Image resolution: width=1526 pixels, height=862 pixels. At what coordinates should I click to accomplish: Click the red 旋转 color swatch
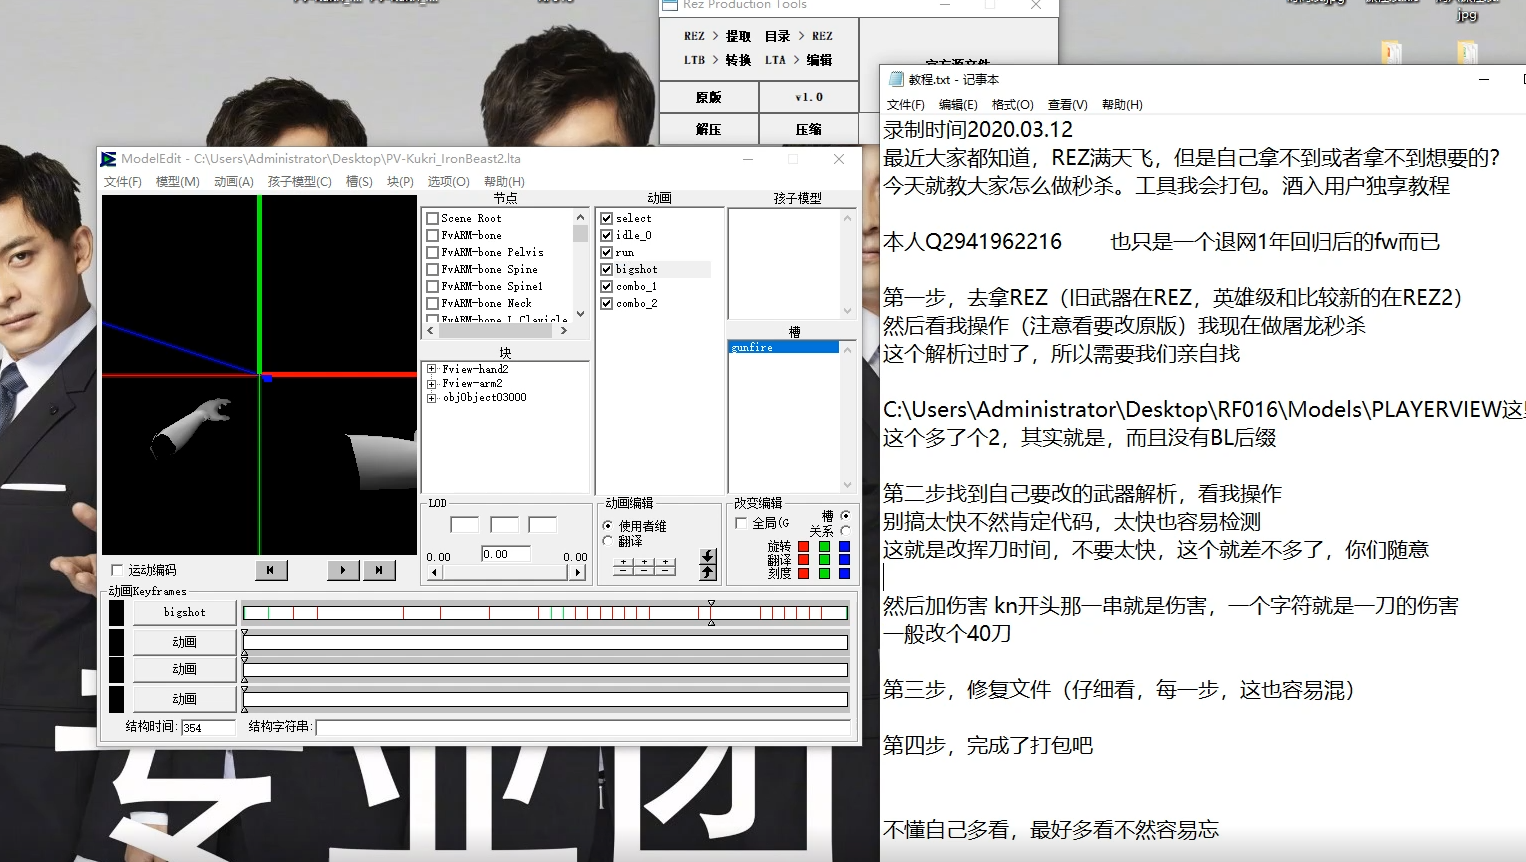tap(803, 547)
